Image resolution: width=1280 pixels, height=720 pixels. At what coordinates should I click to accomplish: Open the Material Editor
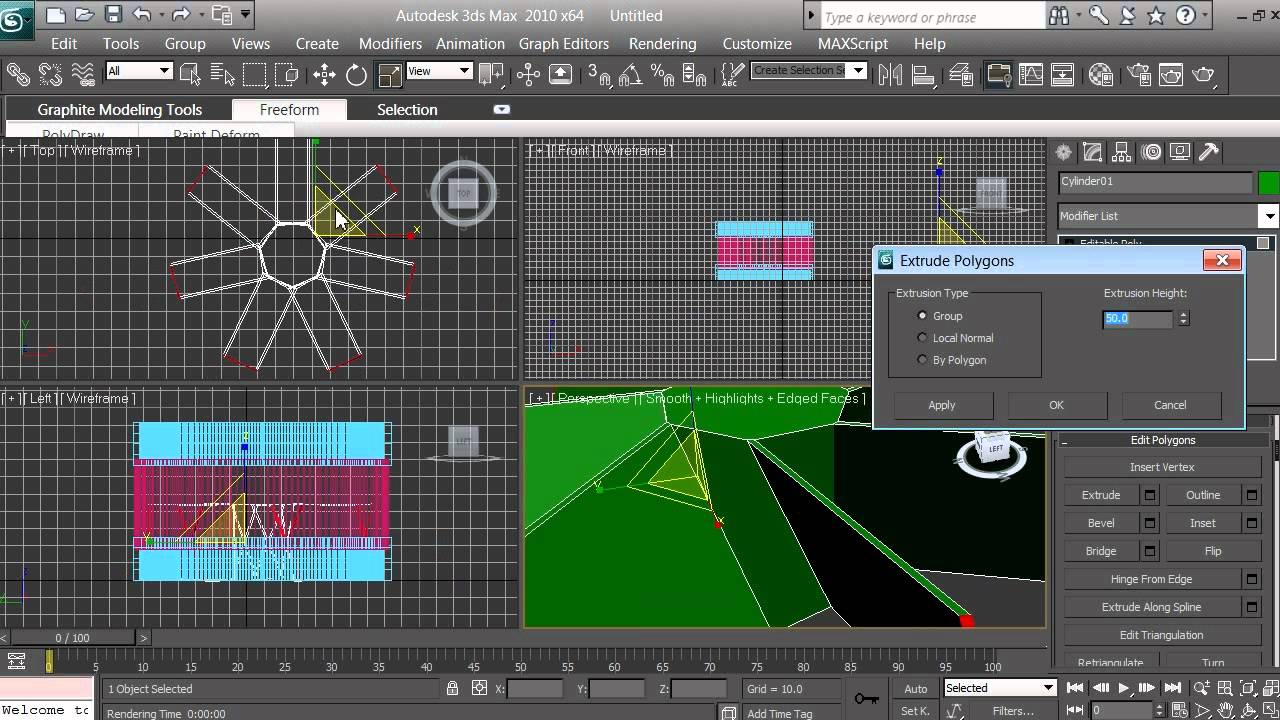coord(1101,74)
